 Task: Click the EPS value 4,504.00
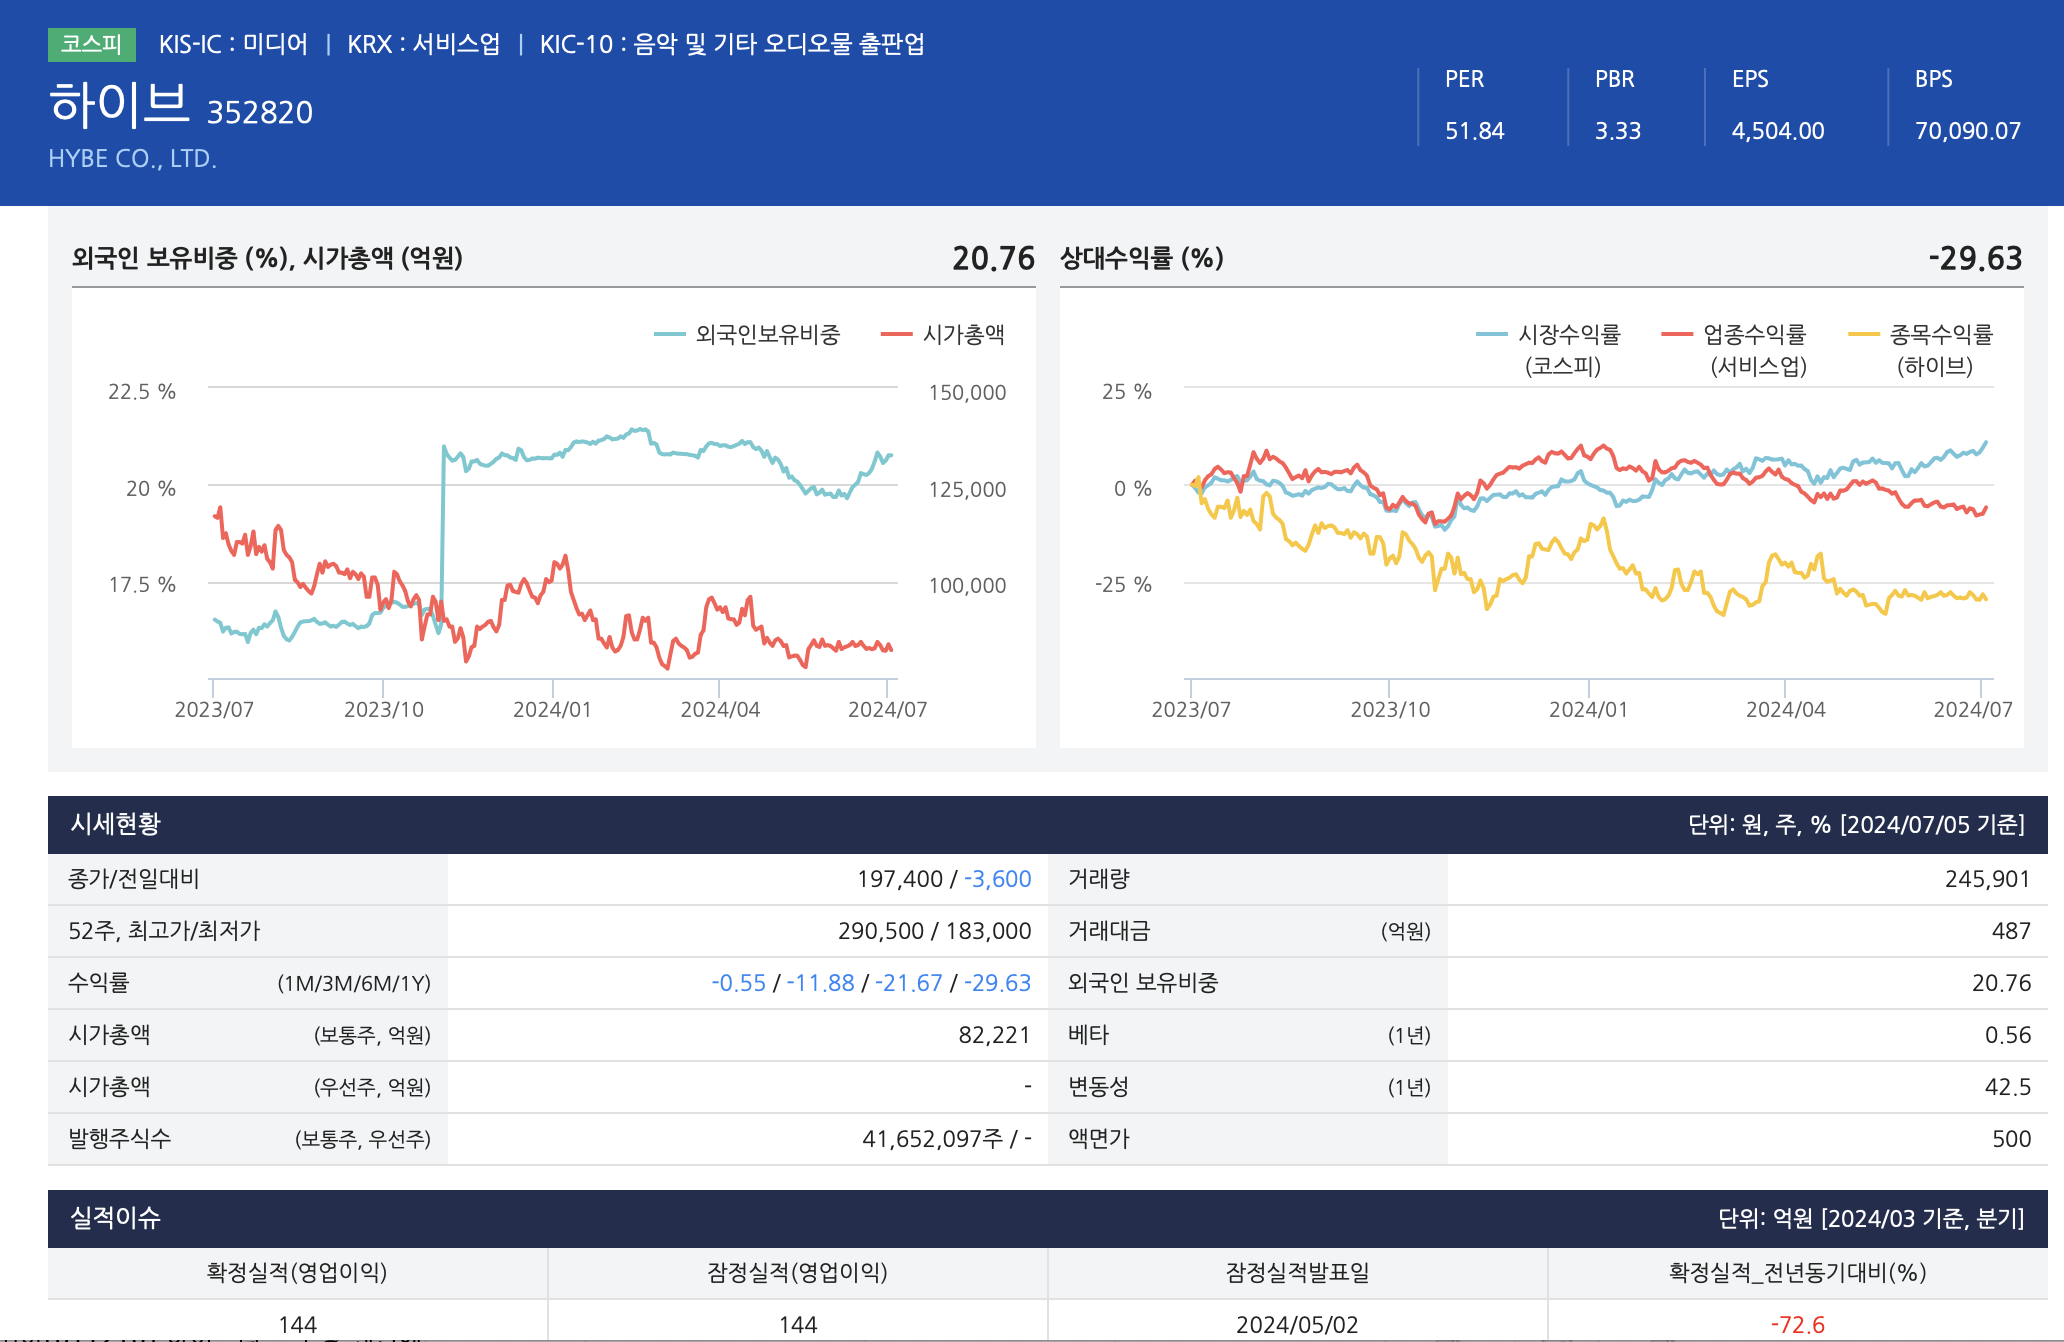pyautogui.click(x=1777, y=131)
